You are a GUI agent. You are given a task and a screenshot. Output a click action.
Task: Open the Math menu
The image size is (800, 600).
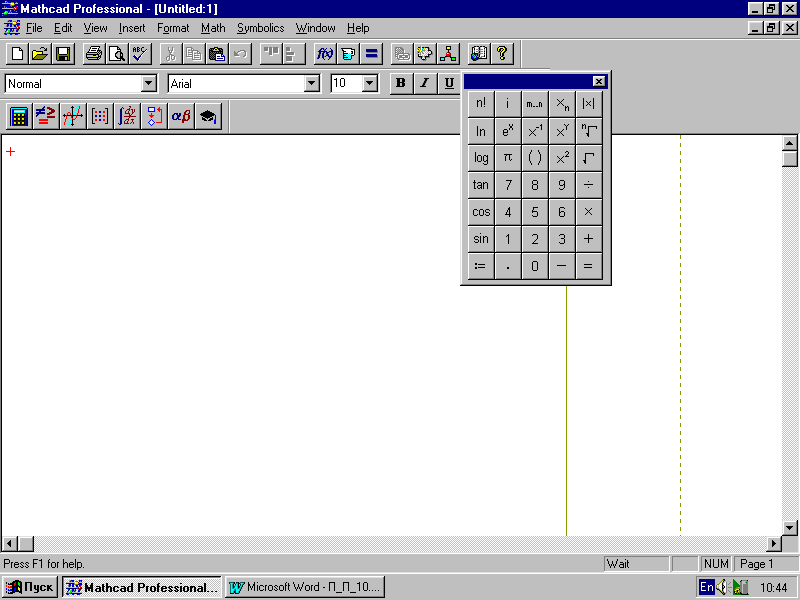coord(213,28)
